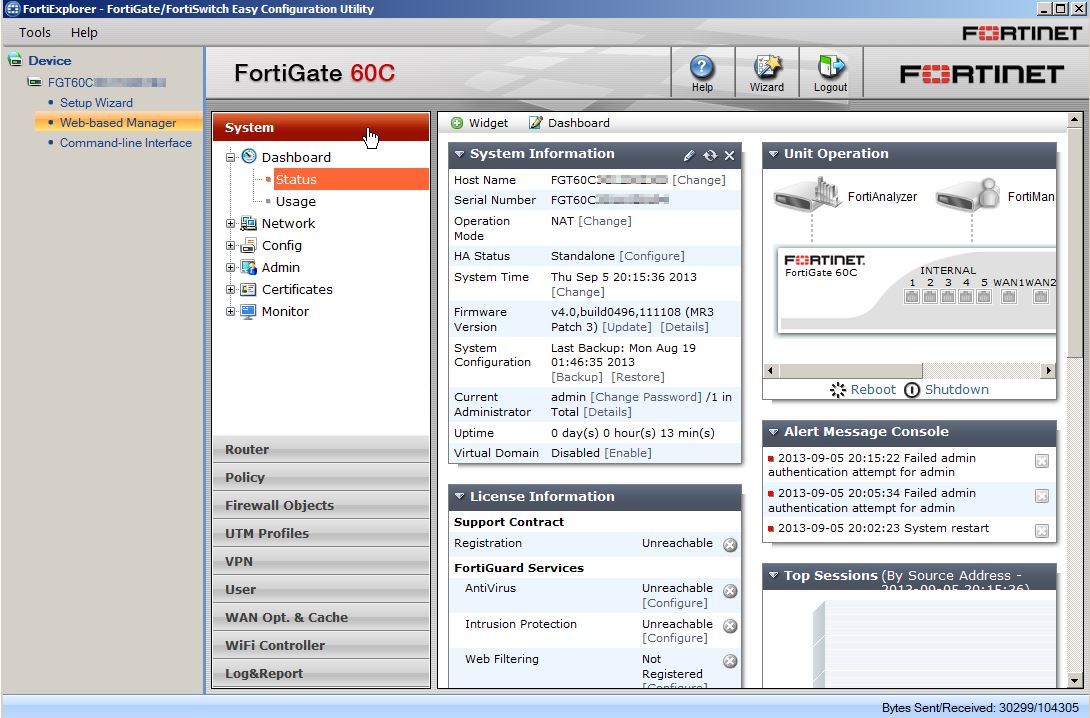Click the Add Widget green plus icon
Screen dimensions: 1090x718
pos(457,122)
